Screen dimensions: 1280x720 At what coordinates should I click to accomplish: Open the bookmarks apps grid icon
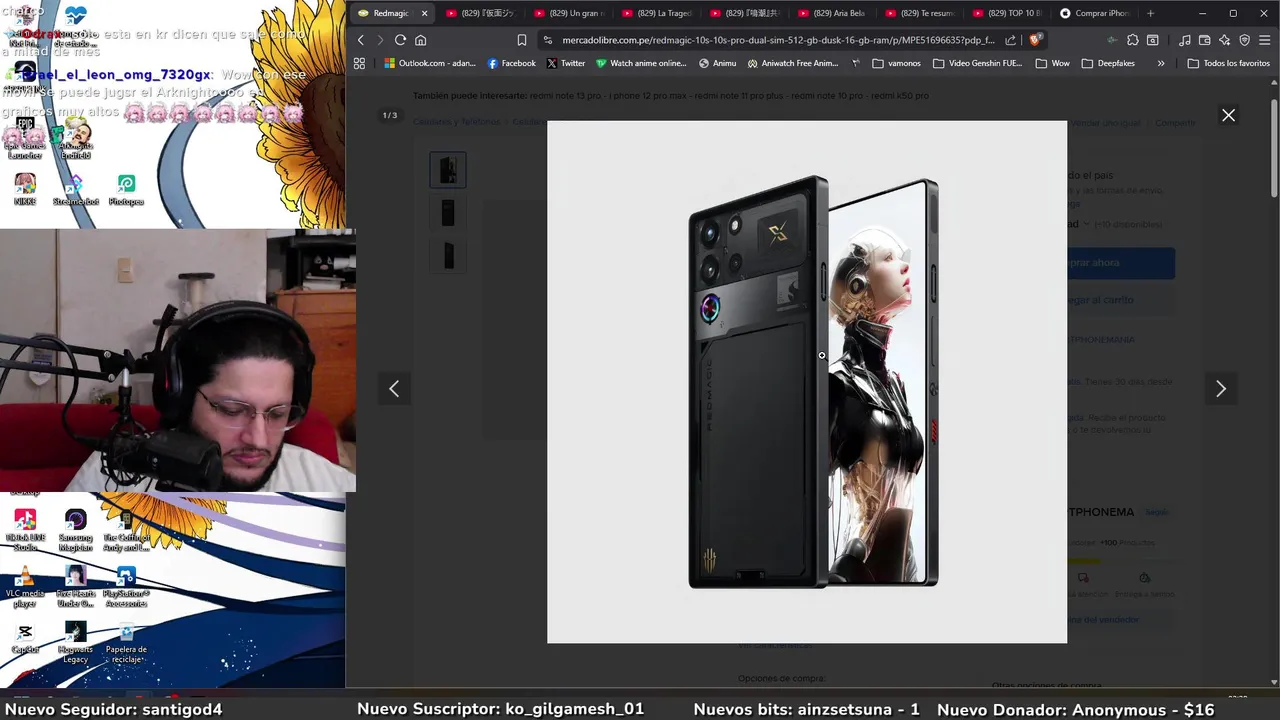[359, 63]
